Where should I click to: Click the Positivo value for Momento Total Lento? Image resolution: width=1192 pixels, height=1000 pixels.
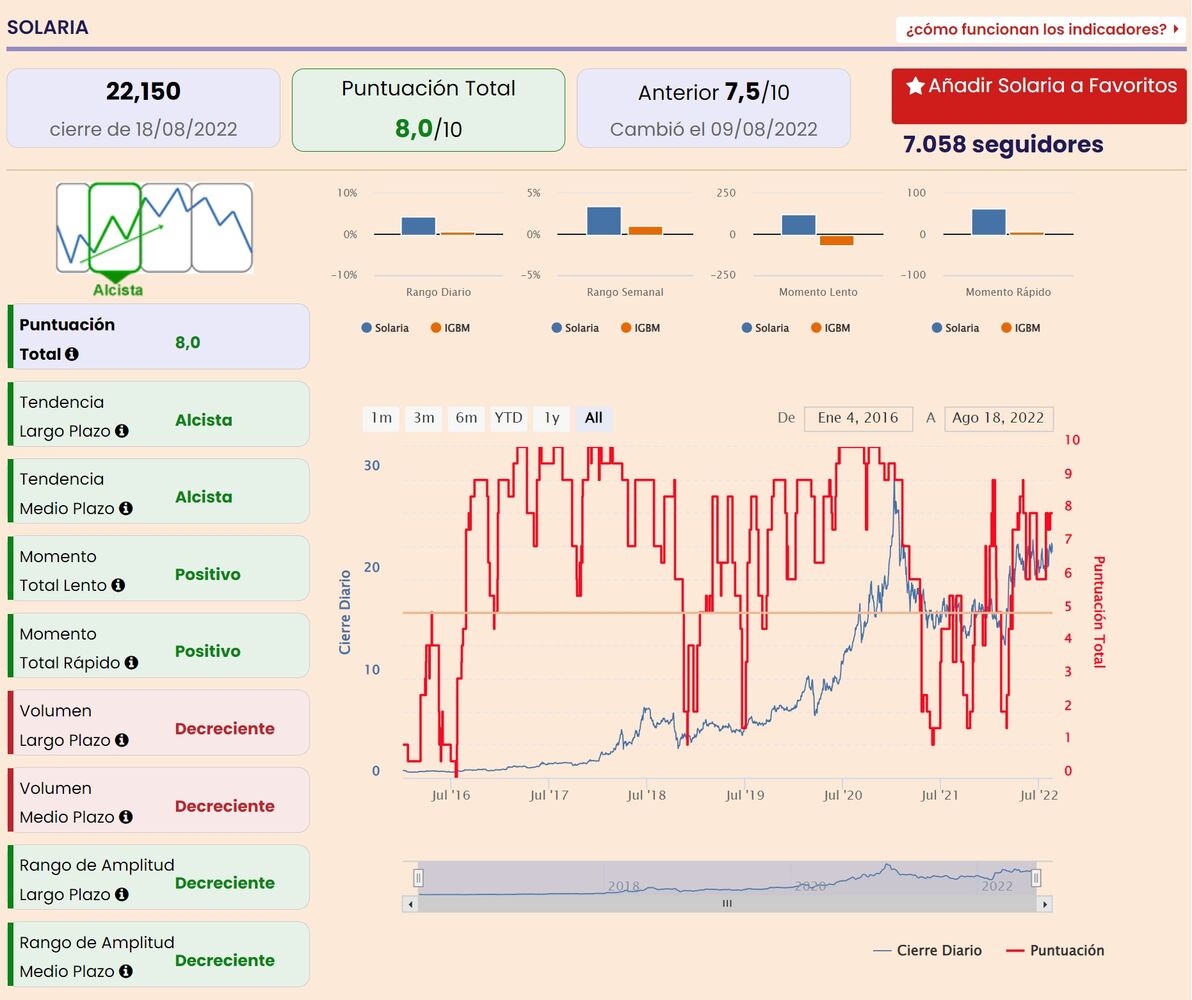[x=208, y=575]
